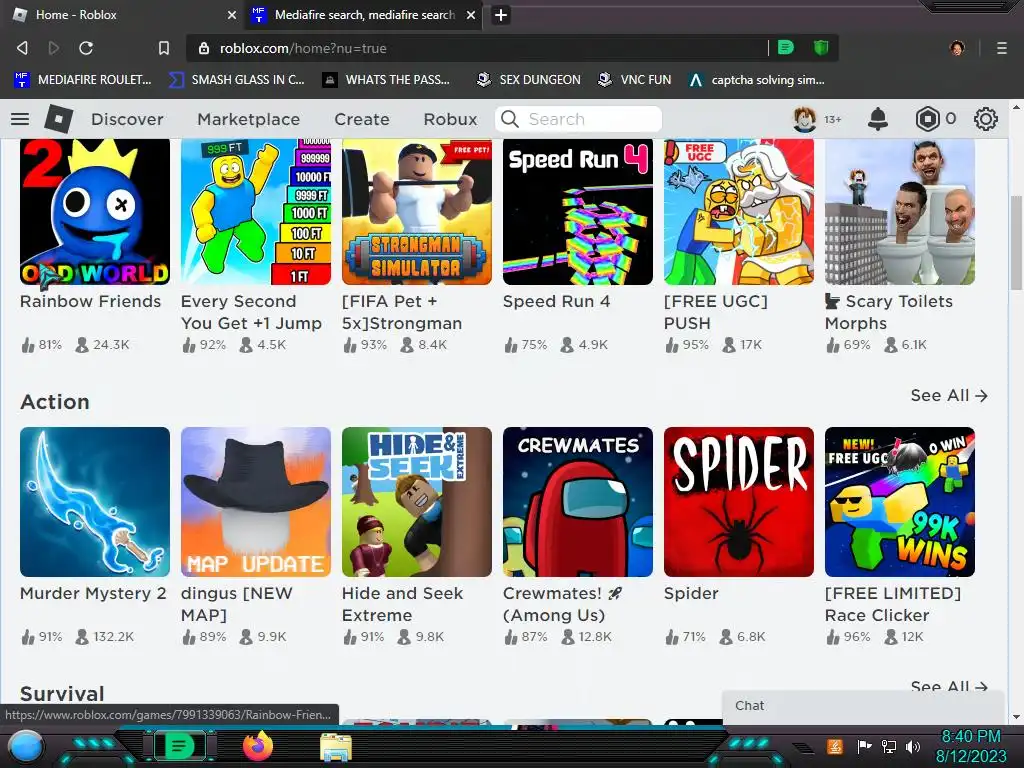The width and height of the screenshot is (1024, 768).
Task: Open the Marketplace menu item
Action: pyautogui.click(x=249, y=119)
